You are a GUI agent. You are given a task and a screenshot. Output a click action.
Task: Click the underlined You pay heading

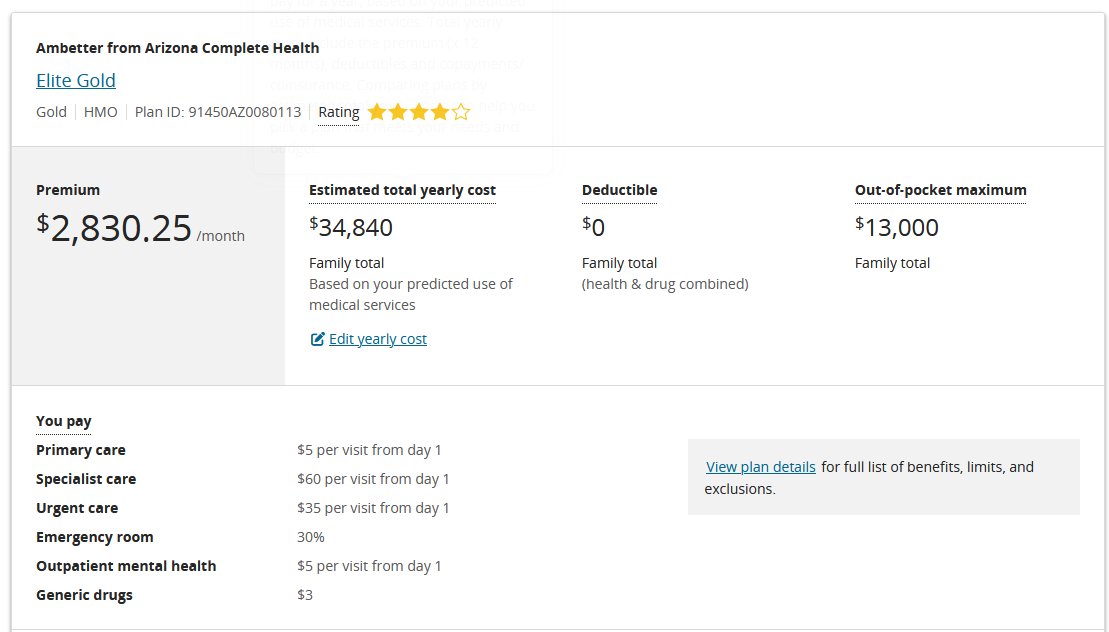coord(64,421)
